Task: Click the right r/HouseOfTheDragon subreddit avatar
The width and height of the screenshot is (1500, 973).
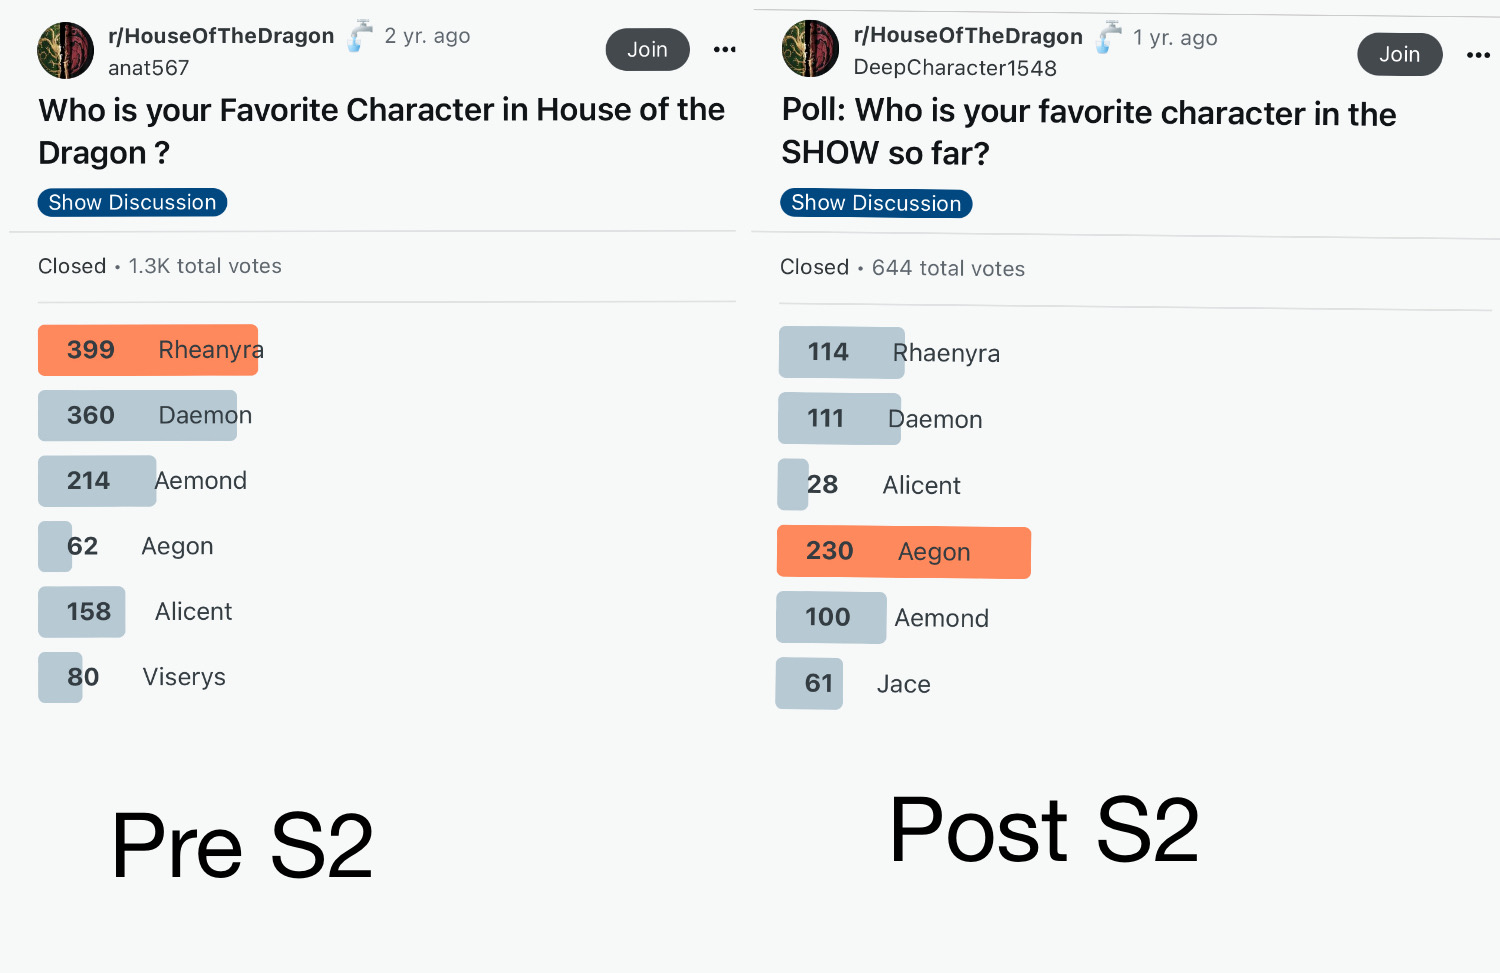Action: [810, 48]
